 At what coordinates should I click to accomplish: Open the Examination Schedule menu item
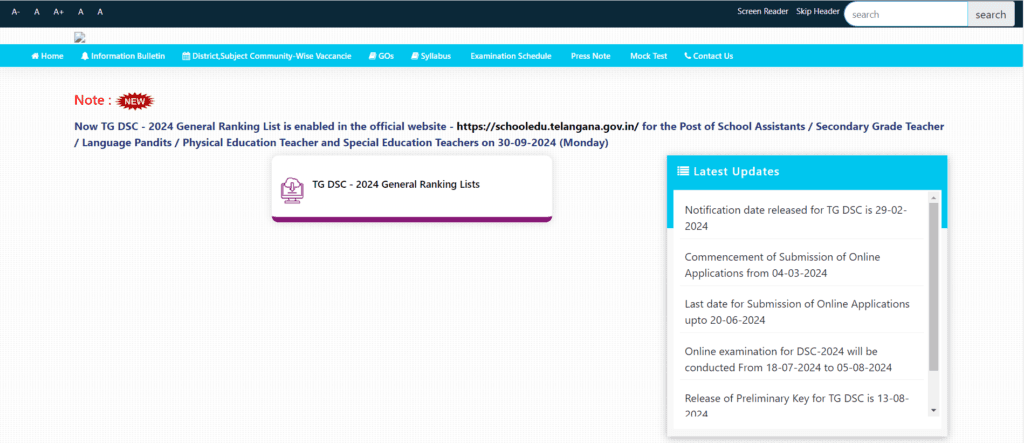coord(510,56)
